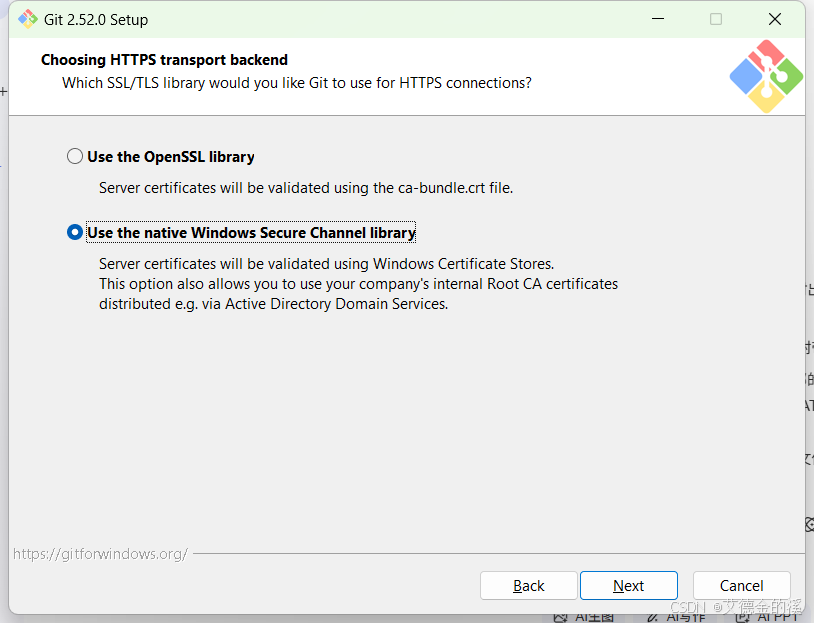The width and height of the screenshot is (814, 623).
Task: Click the Active Directory Domain Services line
Action: (x=274, y=304)
